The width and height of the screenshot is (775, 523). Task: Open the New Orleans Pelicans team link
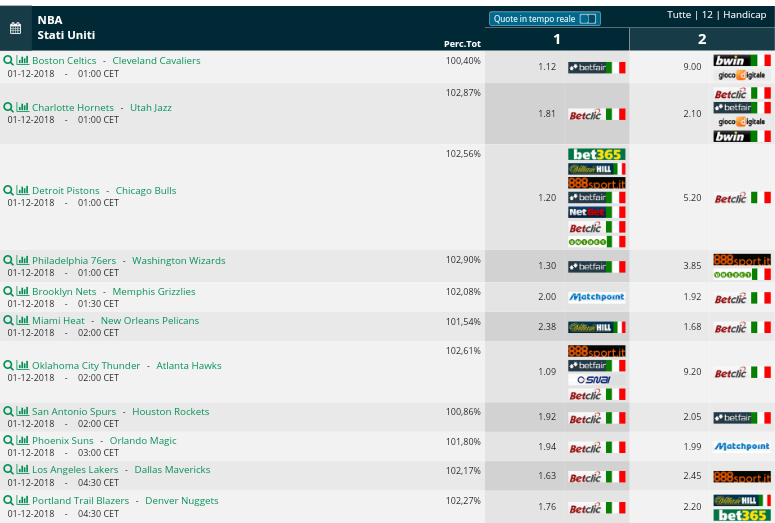click(150, 320)
